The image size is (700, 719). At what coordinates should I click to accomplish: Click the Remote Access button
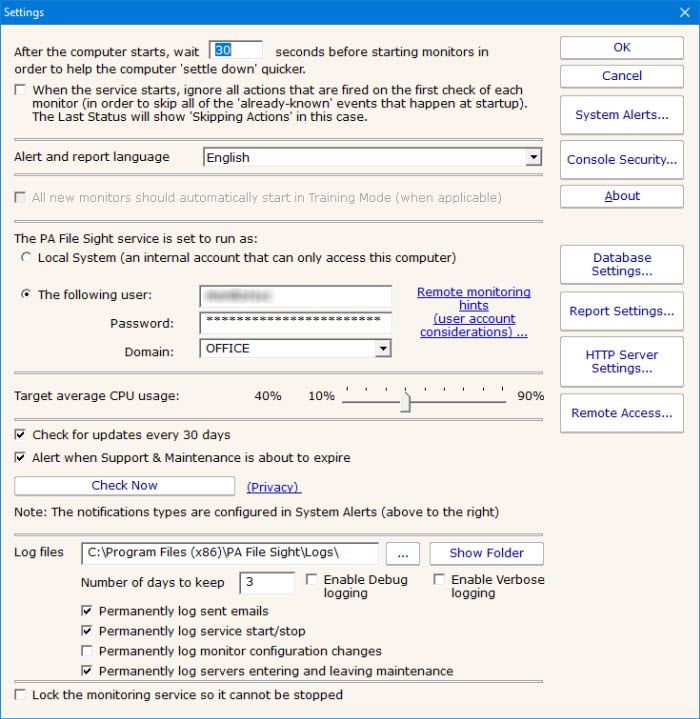pyautogui.click(x=621, y=413)
